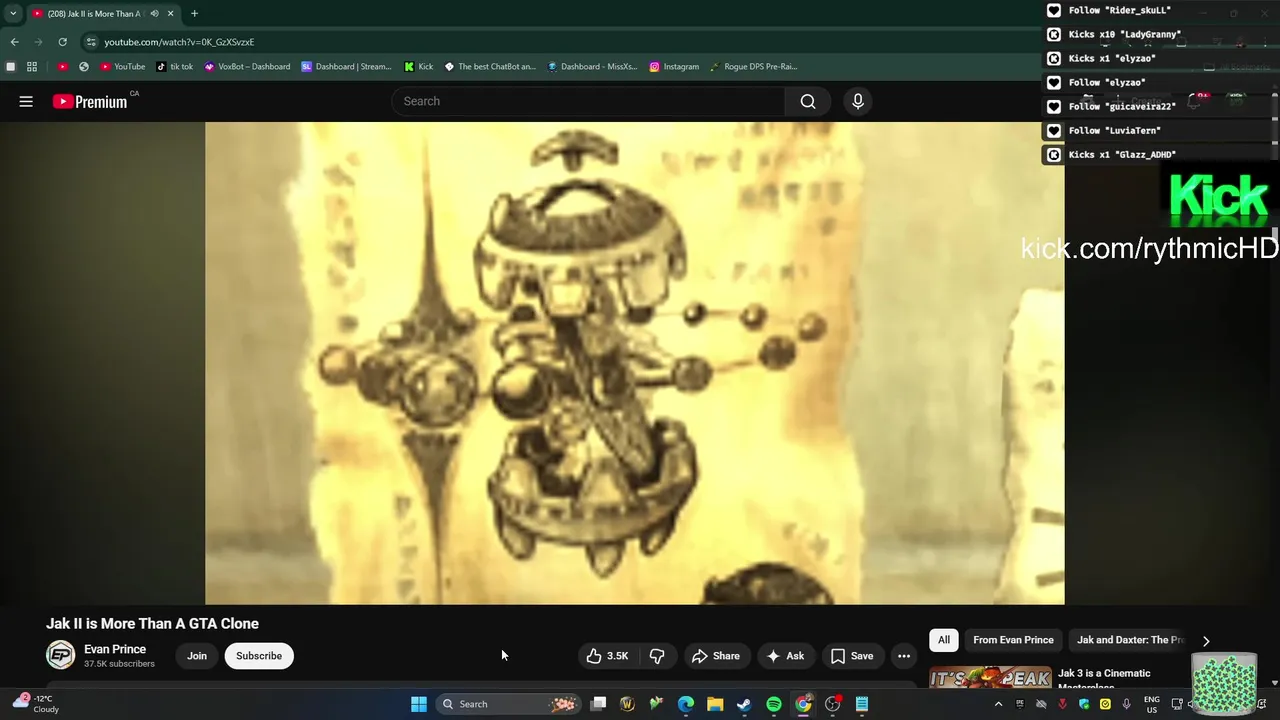Open the weather widget showing -12°C Cloudy
The width and height of the screenshot is (1280, 720).
[36, 704]
